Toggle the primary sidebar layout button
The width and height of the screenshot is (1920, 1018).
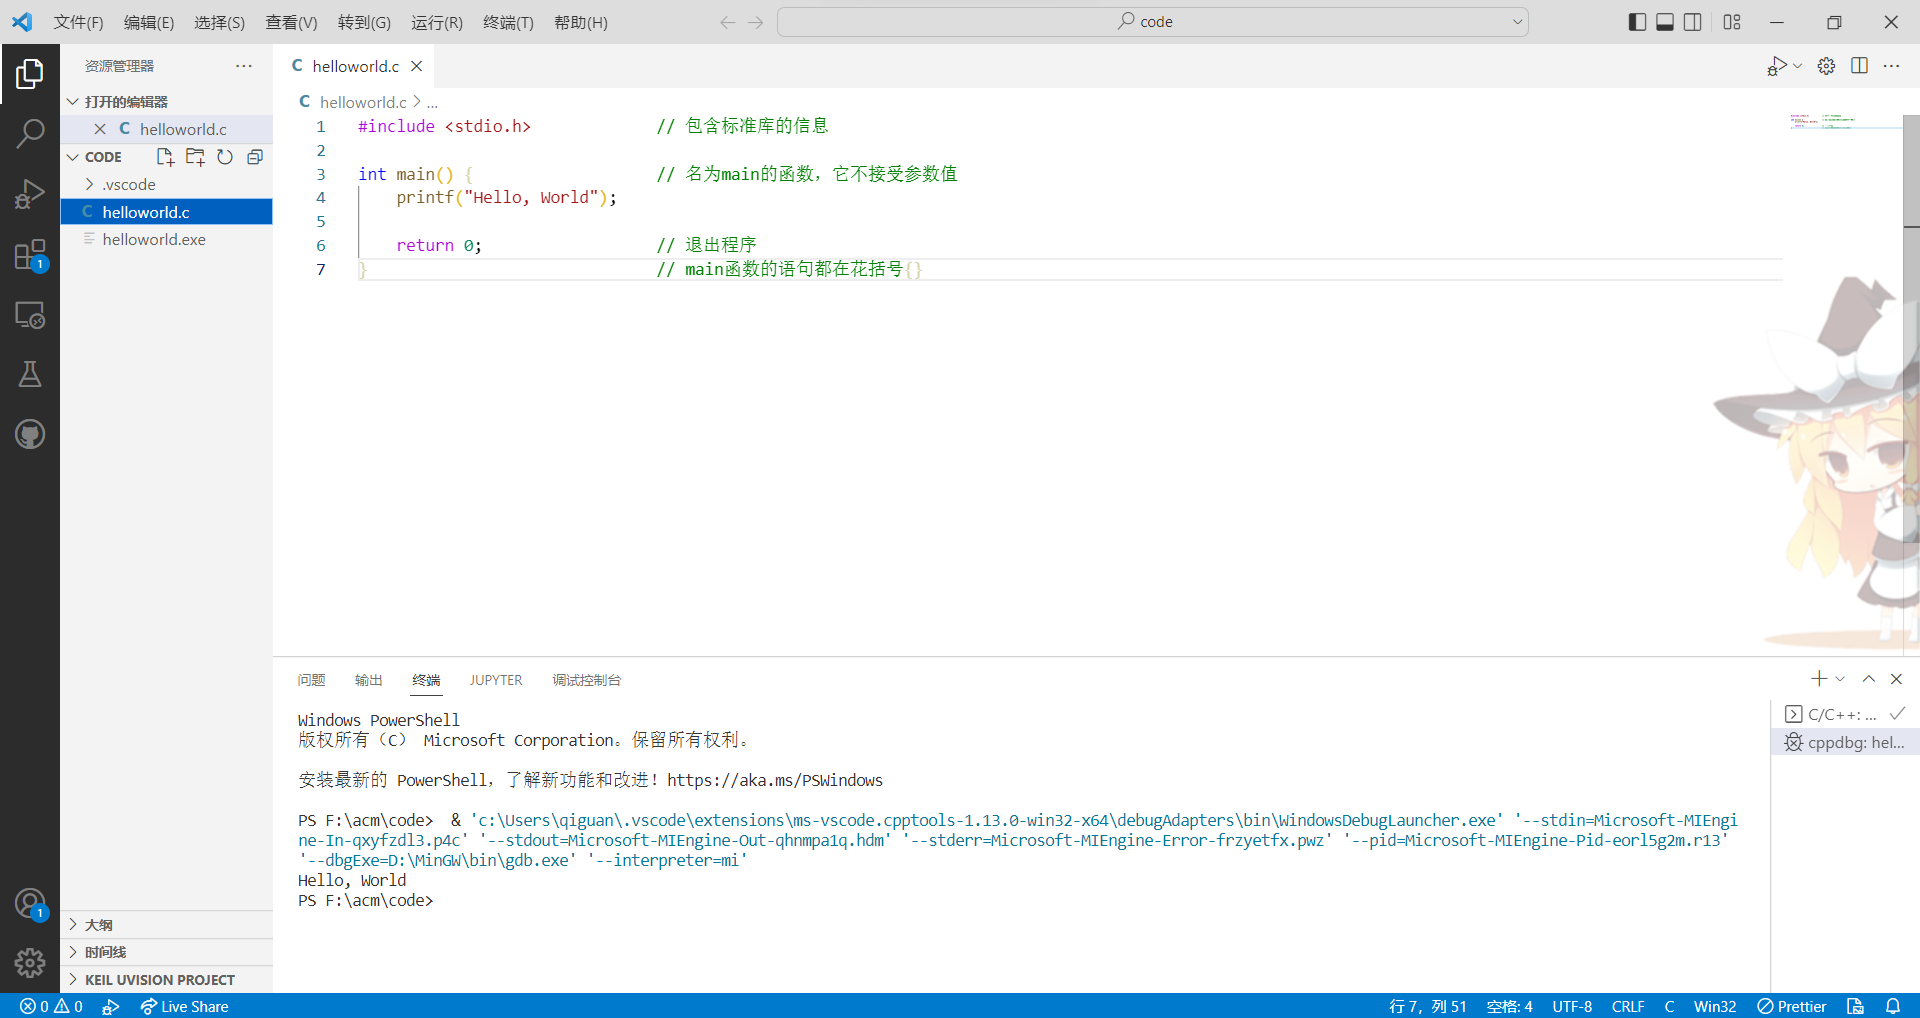click(1637, 22)
